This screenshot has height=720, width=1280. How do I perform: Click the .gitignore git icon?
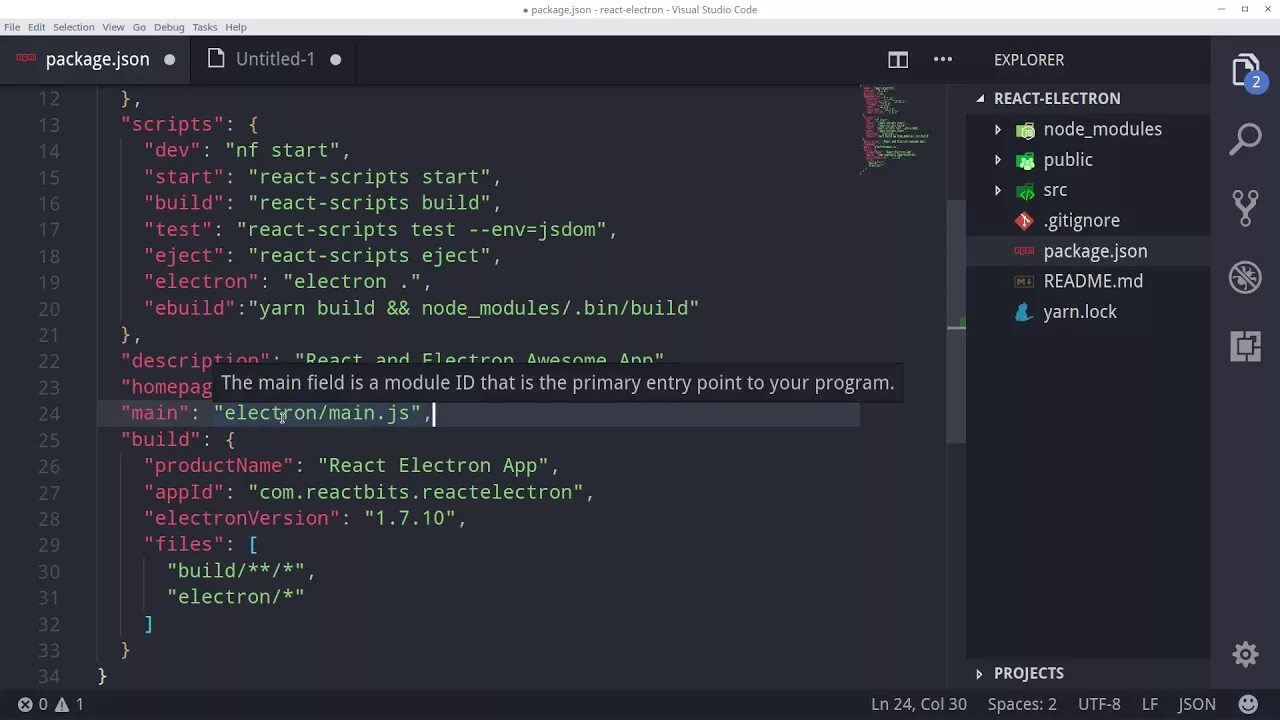[x=1024, y=221]
